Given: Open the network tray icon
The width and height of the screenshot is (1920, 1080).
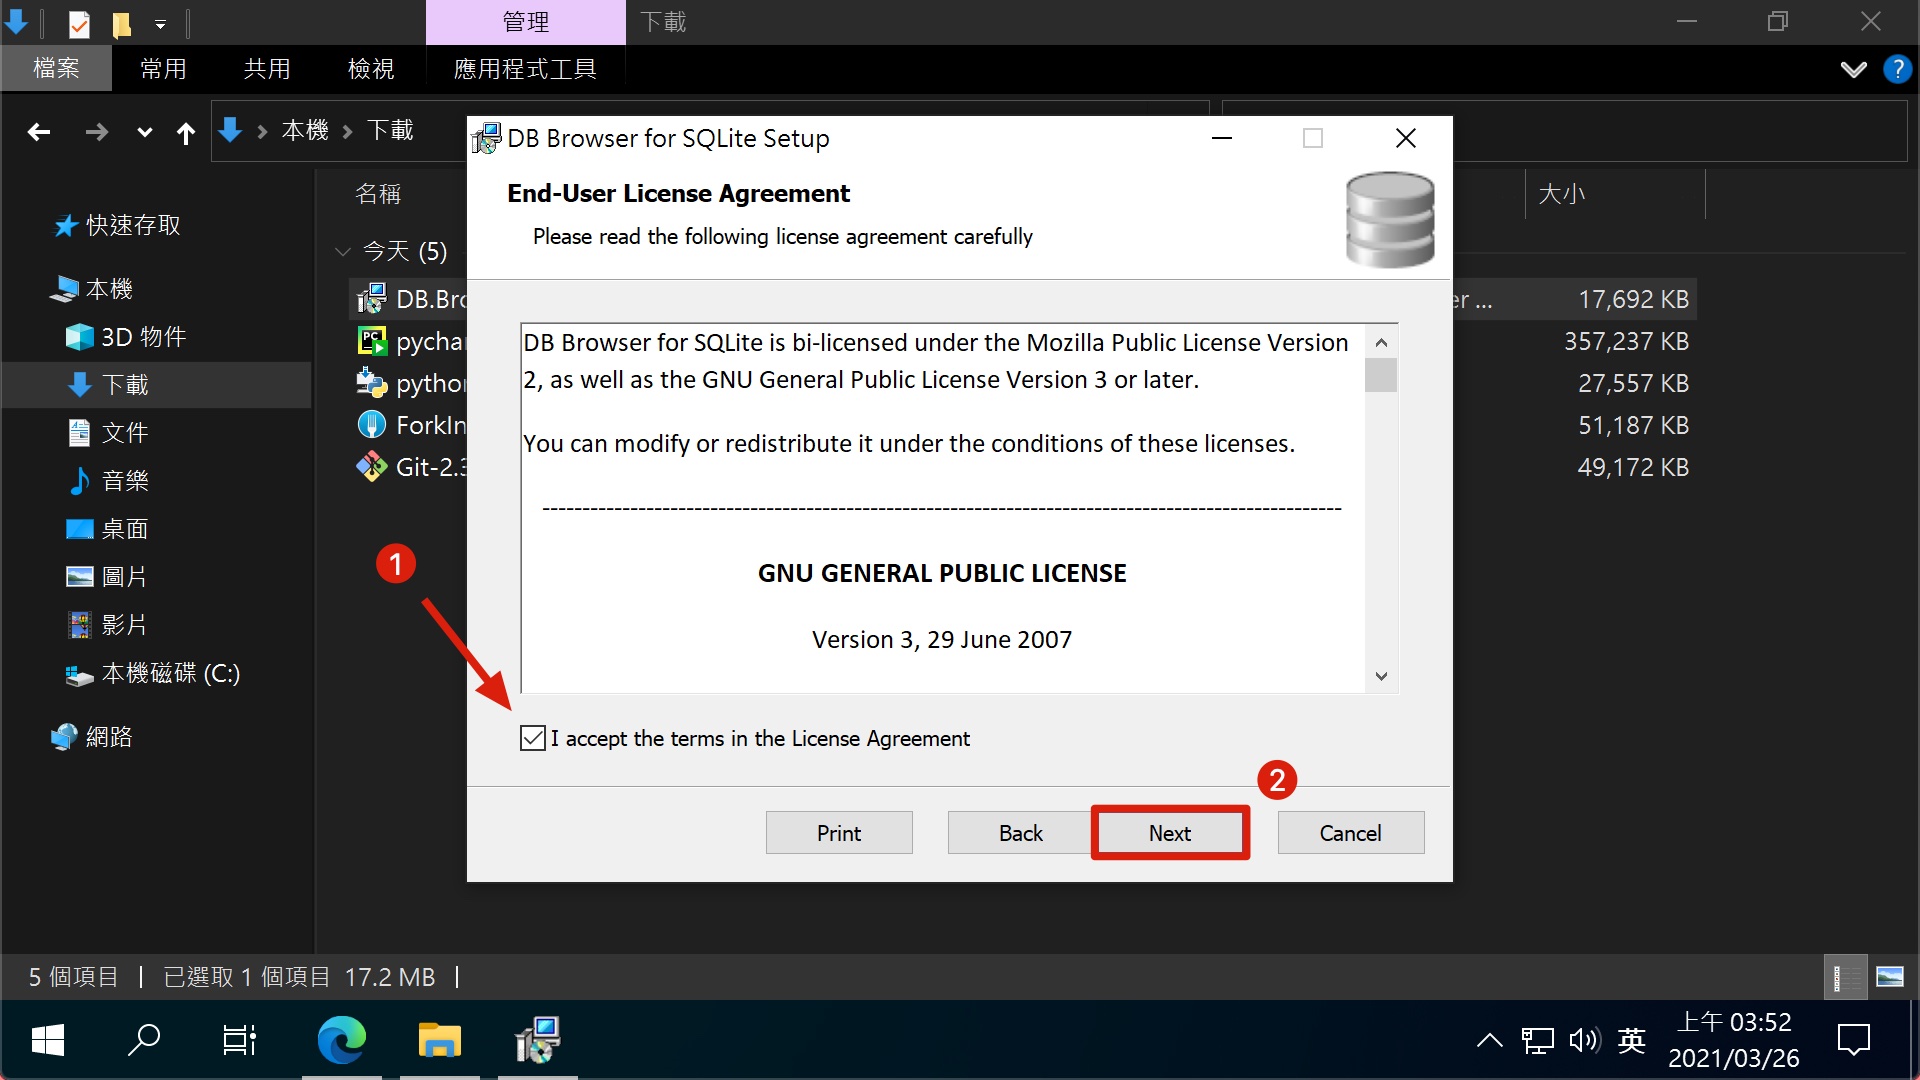Looking at the screenshot, I should [x=1538, y=1040].
